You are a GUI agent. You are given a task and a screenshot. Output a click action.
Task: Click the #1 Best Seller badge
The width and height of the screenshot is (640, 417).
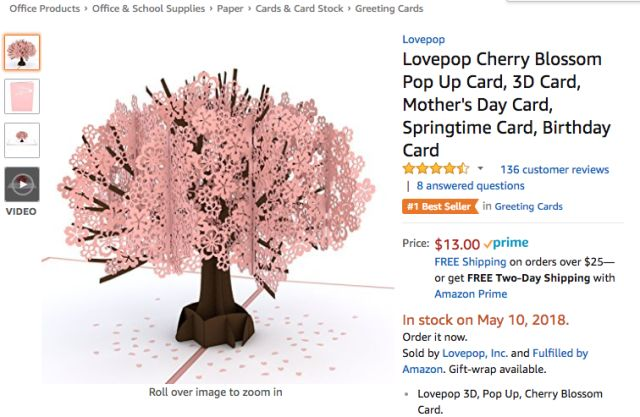pos(440,206)
